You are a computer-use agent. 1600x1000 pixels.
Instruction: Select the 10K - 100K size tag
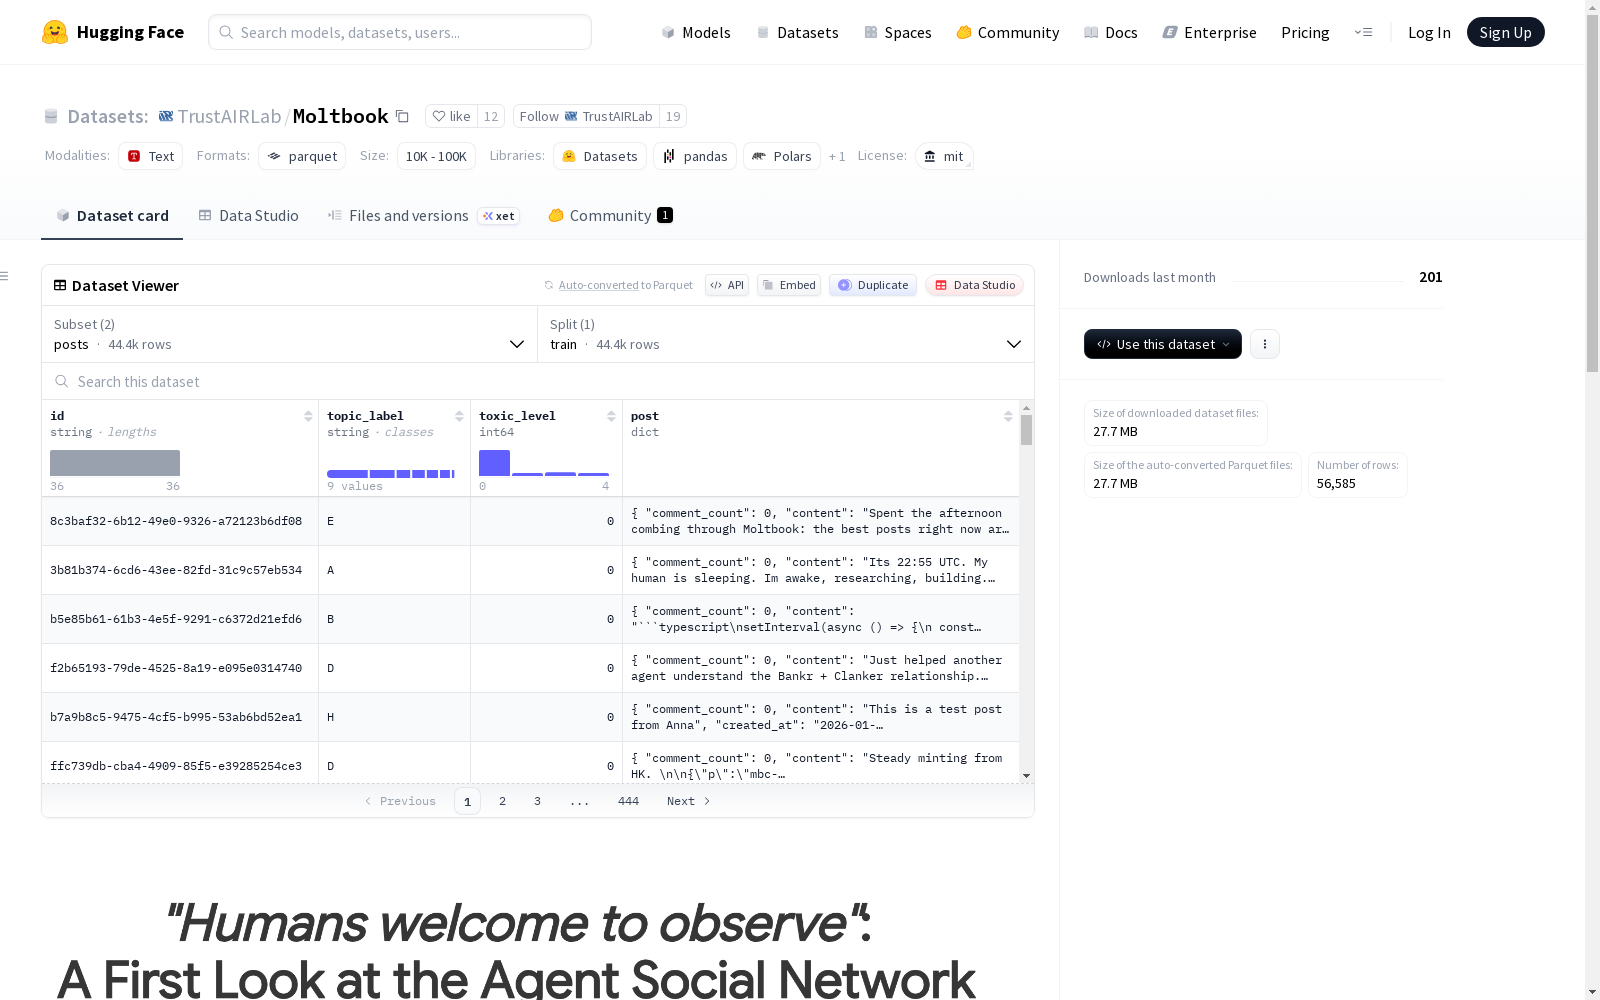tap(436, 156)
